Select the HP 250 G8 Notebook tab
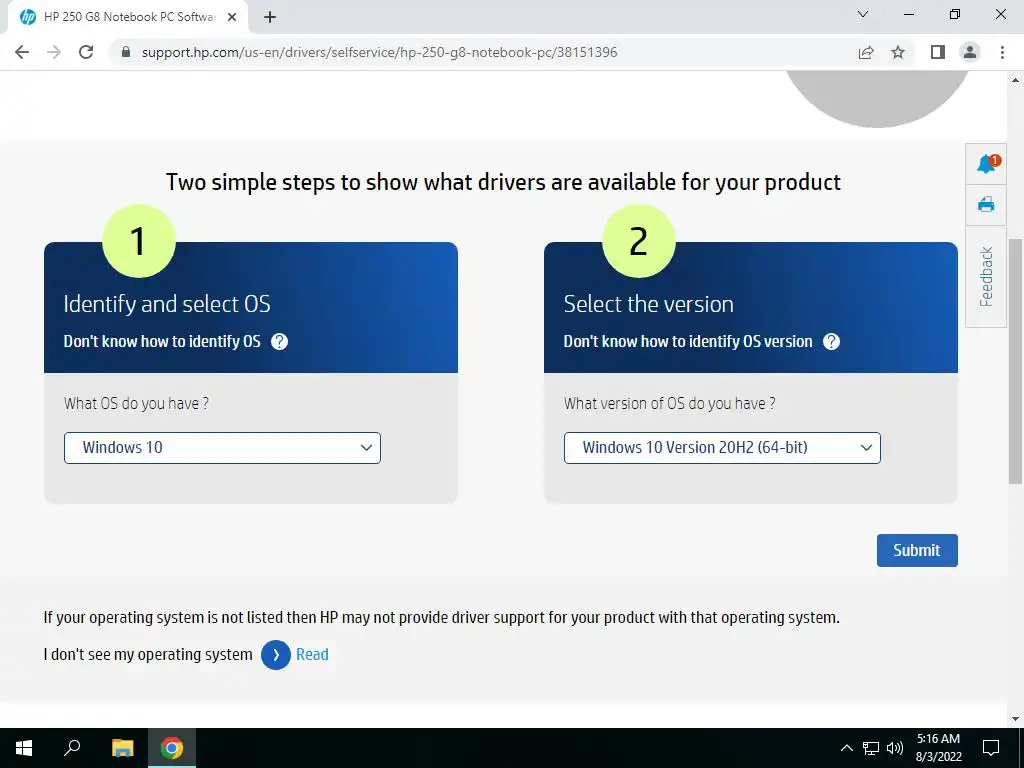Image resolution: width=1024 pixels, height=768 pixels. tap(128, 18)
